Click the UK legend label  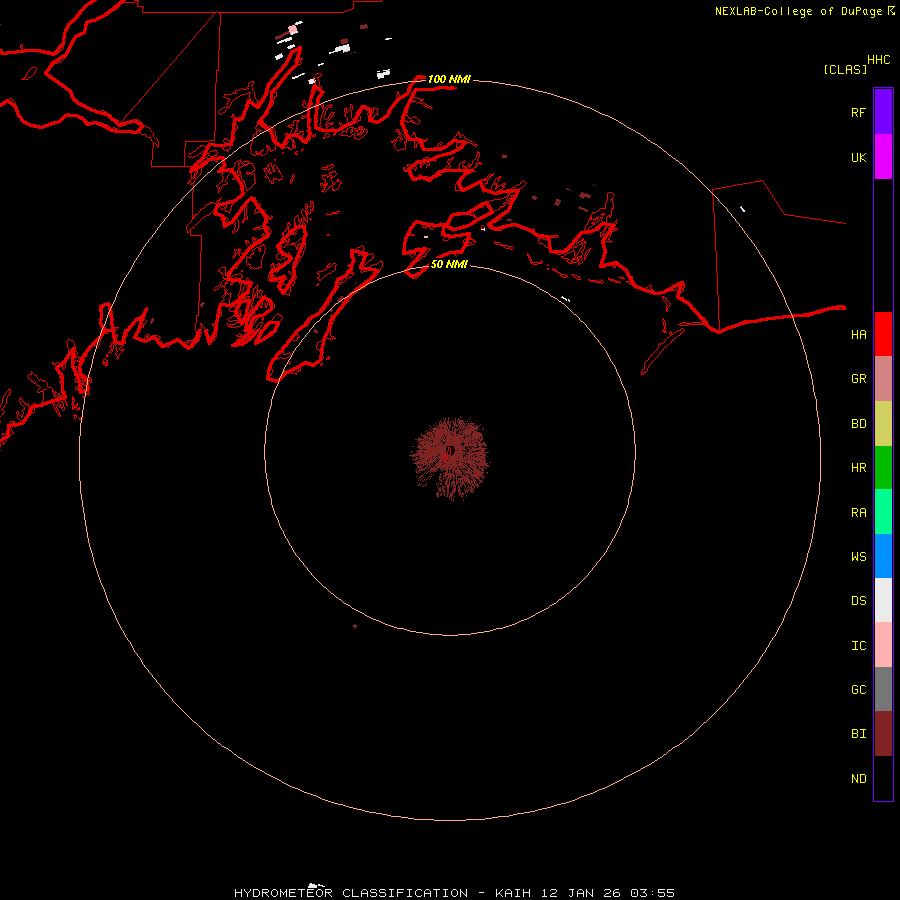pos(858,157)
